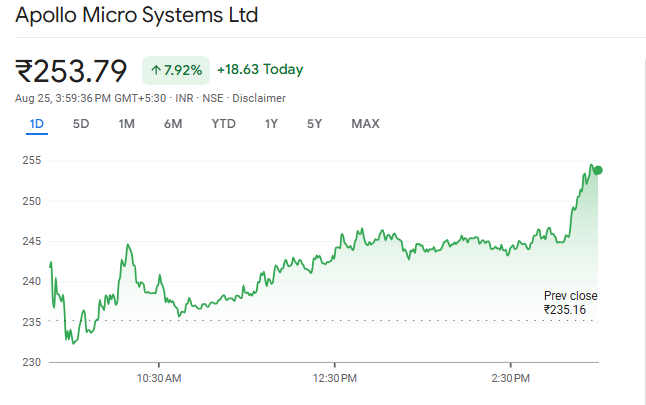Click the +18.63 Today change text
This screenshot has height=405, width=646.
259,70
